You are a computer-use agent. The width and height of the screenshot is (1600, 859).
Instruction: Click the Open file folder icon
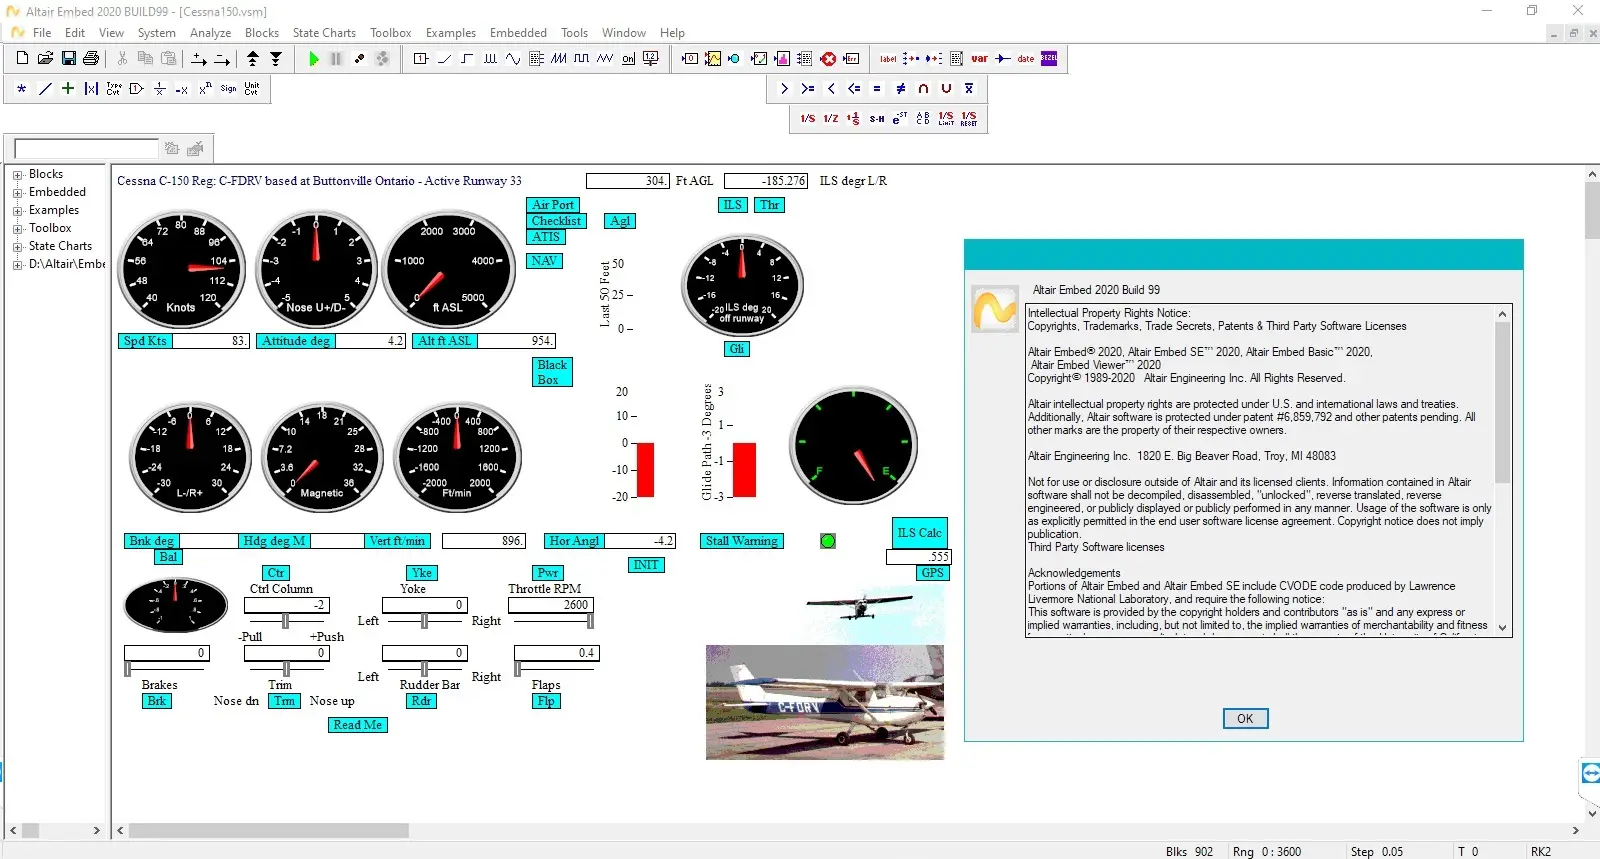[x=45, y=59]
